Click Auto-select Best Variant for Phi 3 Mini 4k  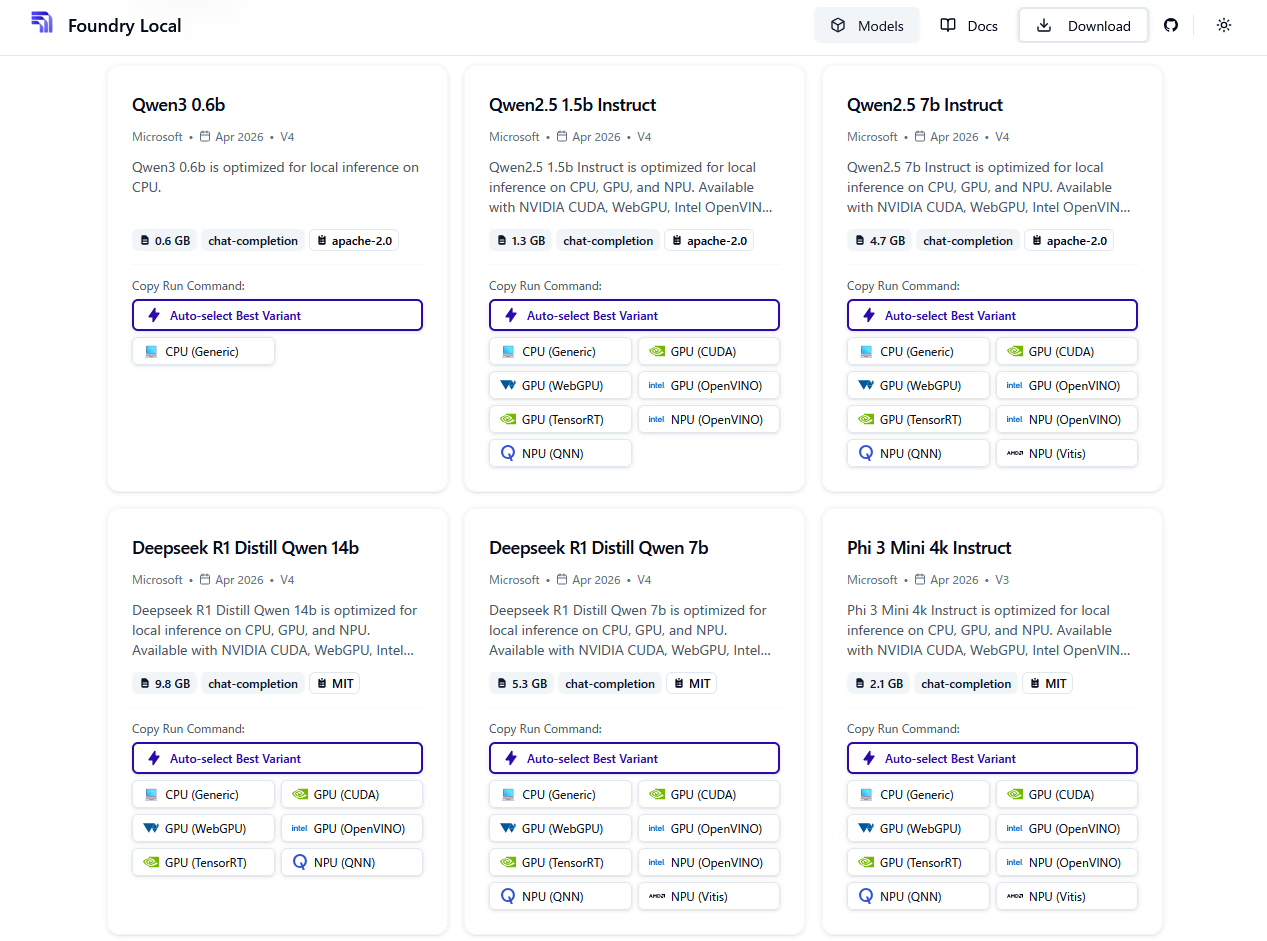pos(992,758)
